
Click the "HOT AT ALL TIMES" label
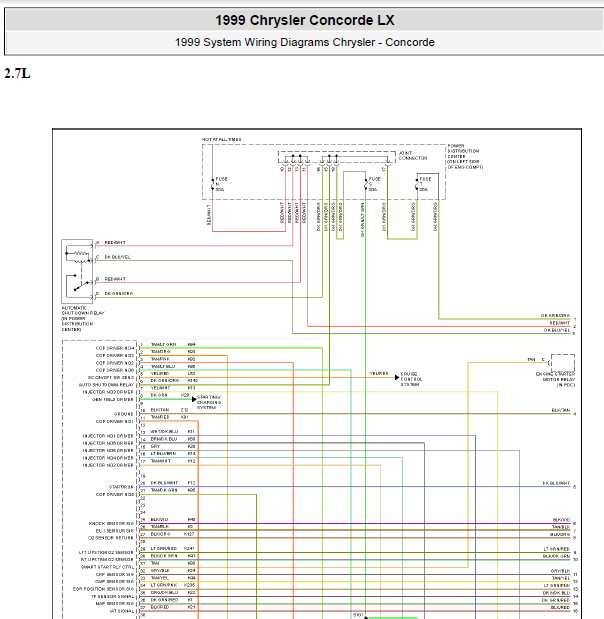(x=221, y=139)
